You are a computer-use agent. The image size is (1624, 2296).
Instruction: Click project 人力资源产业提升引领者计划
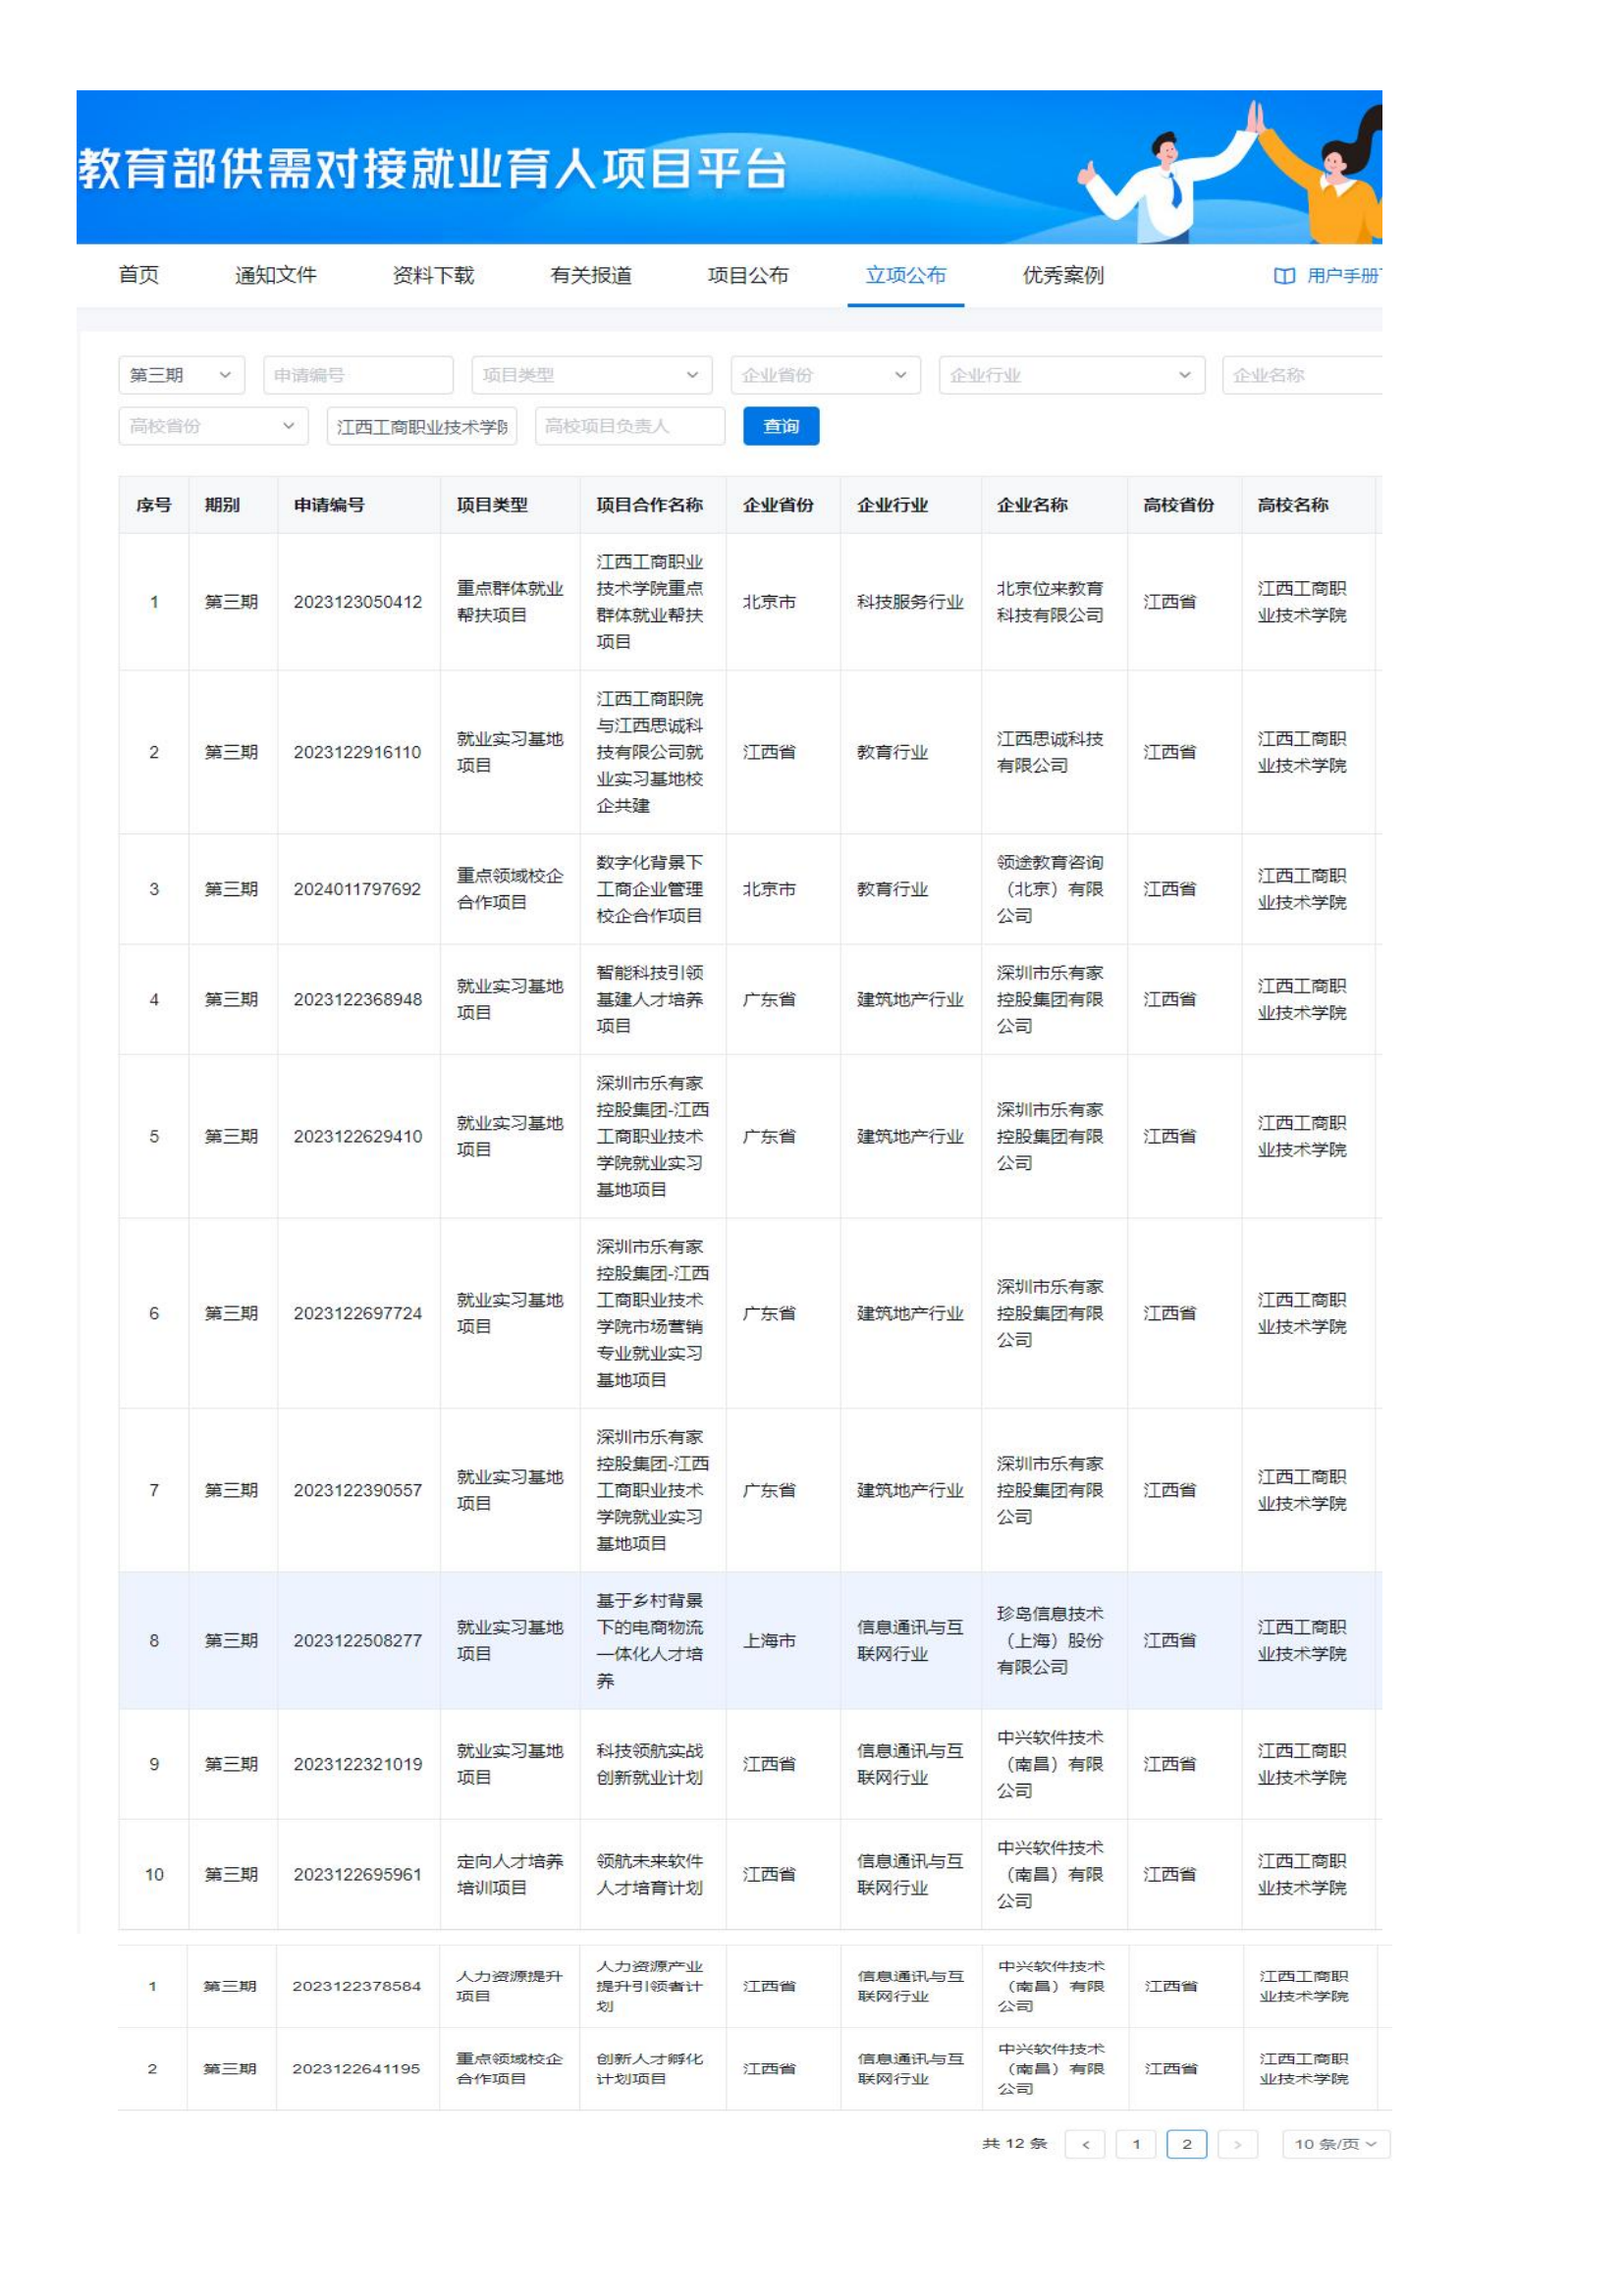coord(650,1986)
